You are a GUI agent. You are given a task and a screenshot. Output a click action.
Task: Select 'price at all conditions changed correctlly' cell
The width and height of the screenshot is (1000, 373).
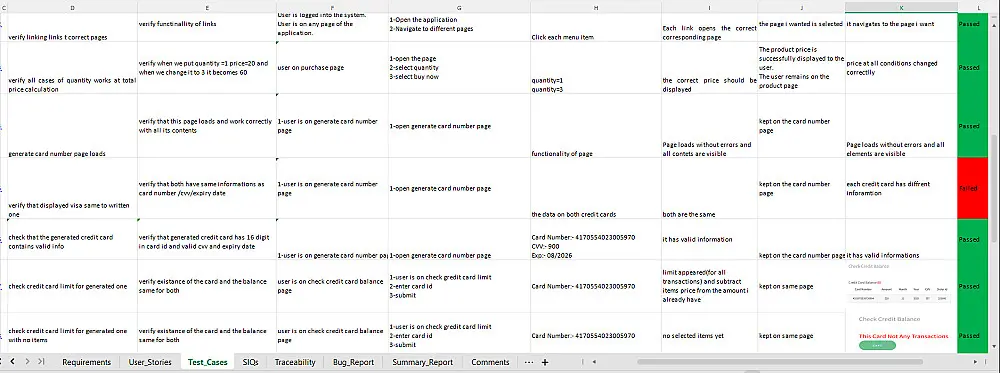pyautogui.click(x=901, y=68)
